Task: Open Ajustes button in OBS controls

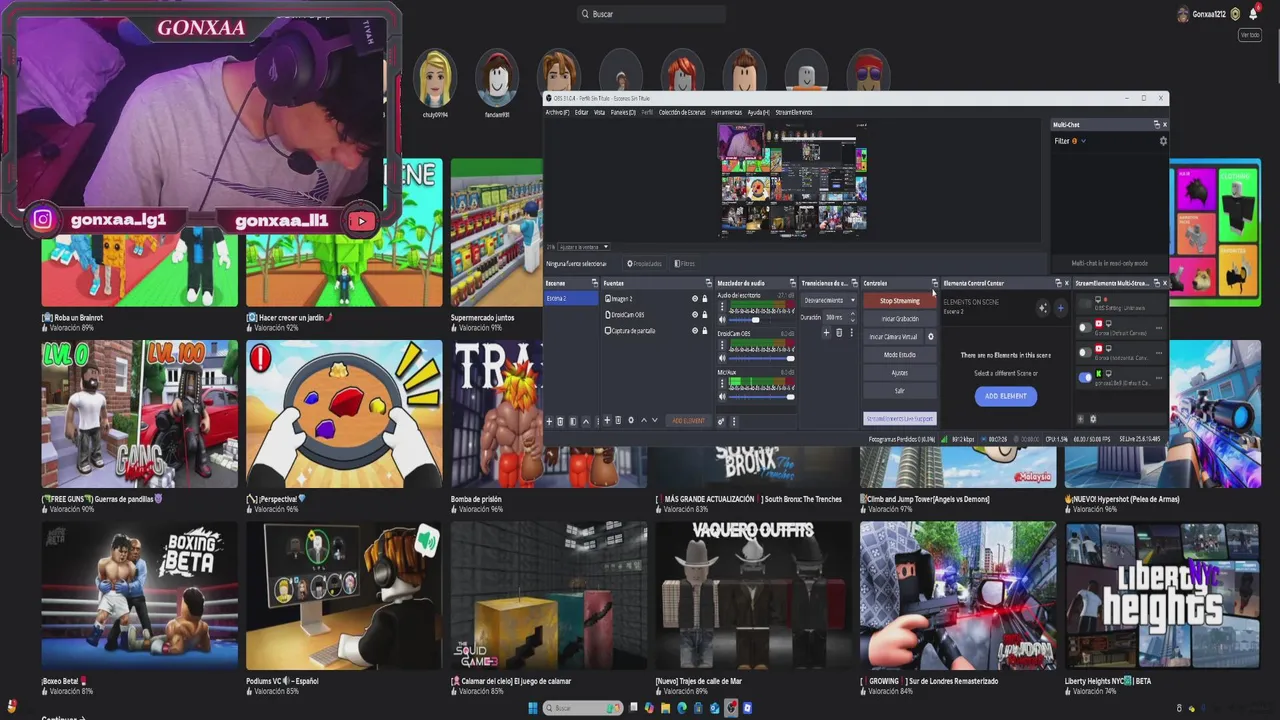Action: 899,373
